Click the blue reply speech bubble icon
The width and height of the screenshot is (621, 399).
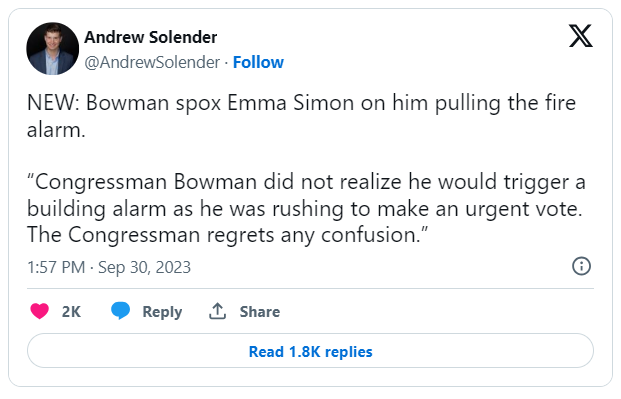click(120, 311)
